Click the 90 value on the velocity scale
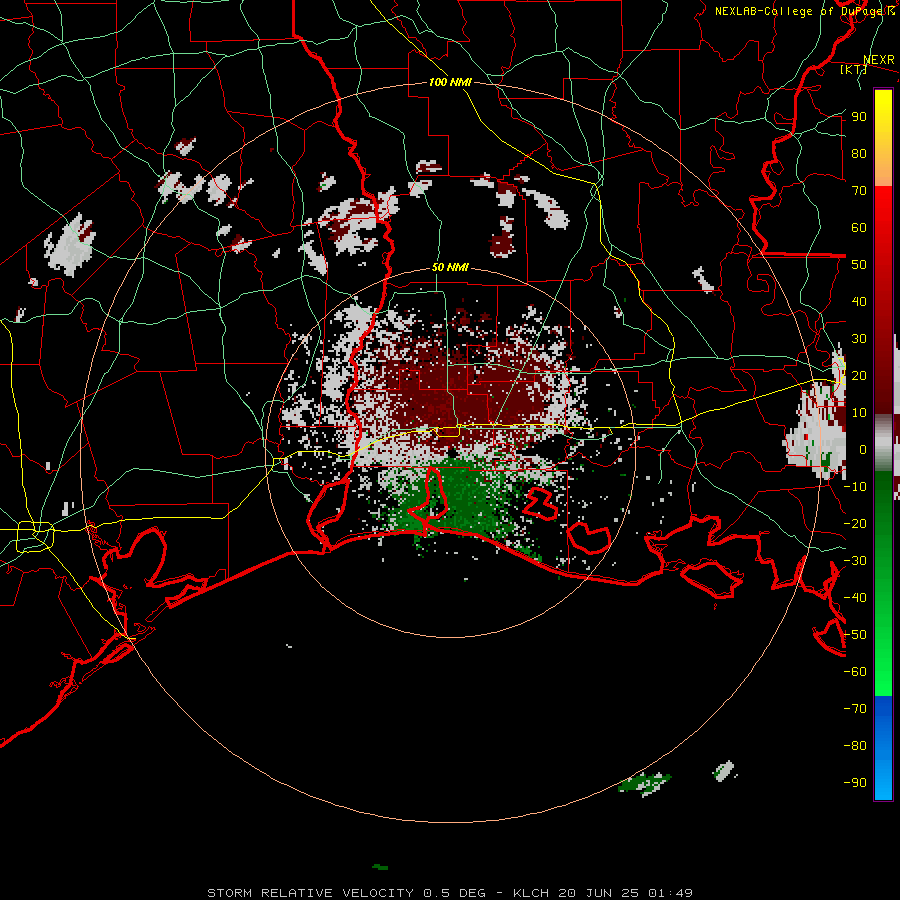The height and width of the screenshot is (900, 900). click(859, 117)
